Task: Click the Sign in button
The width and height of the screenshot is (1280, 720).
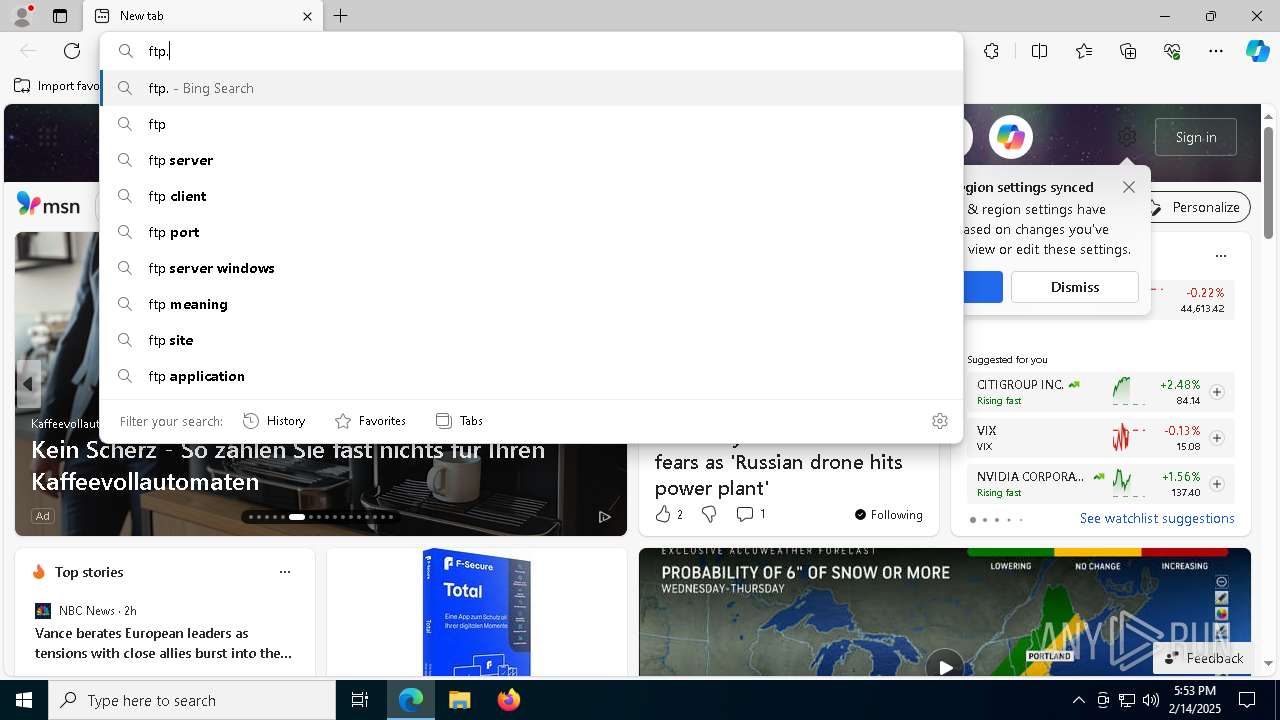Action: click(1196, 137)
